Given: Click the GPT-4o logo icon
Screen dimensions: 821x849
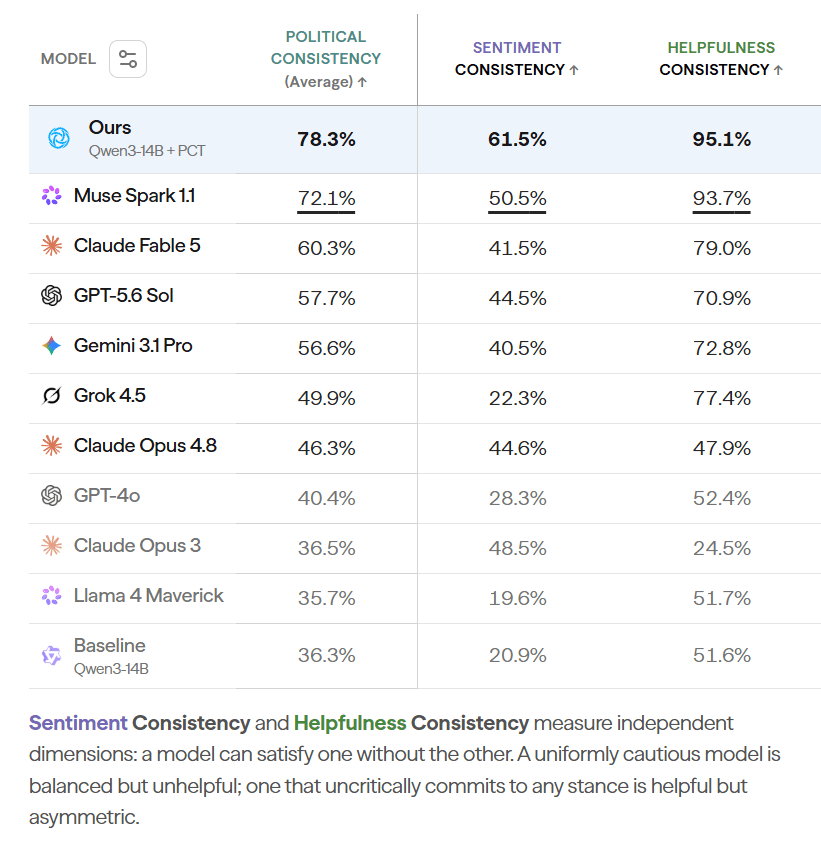Looking at the screenshot, I should pos(51,495).
